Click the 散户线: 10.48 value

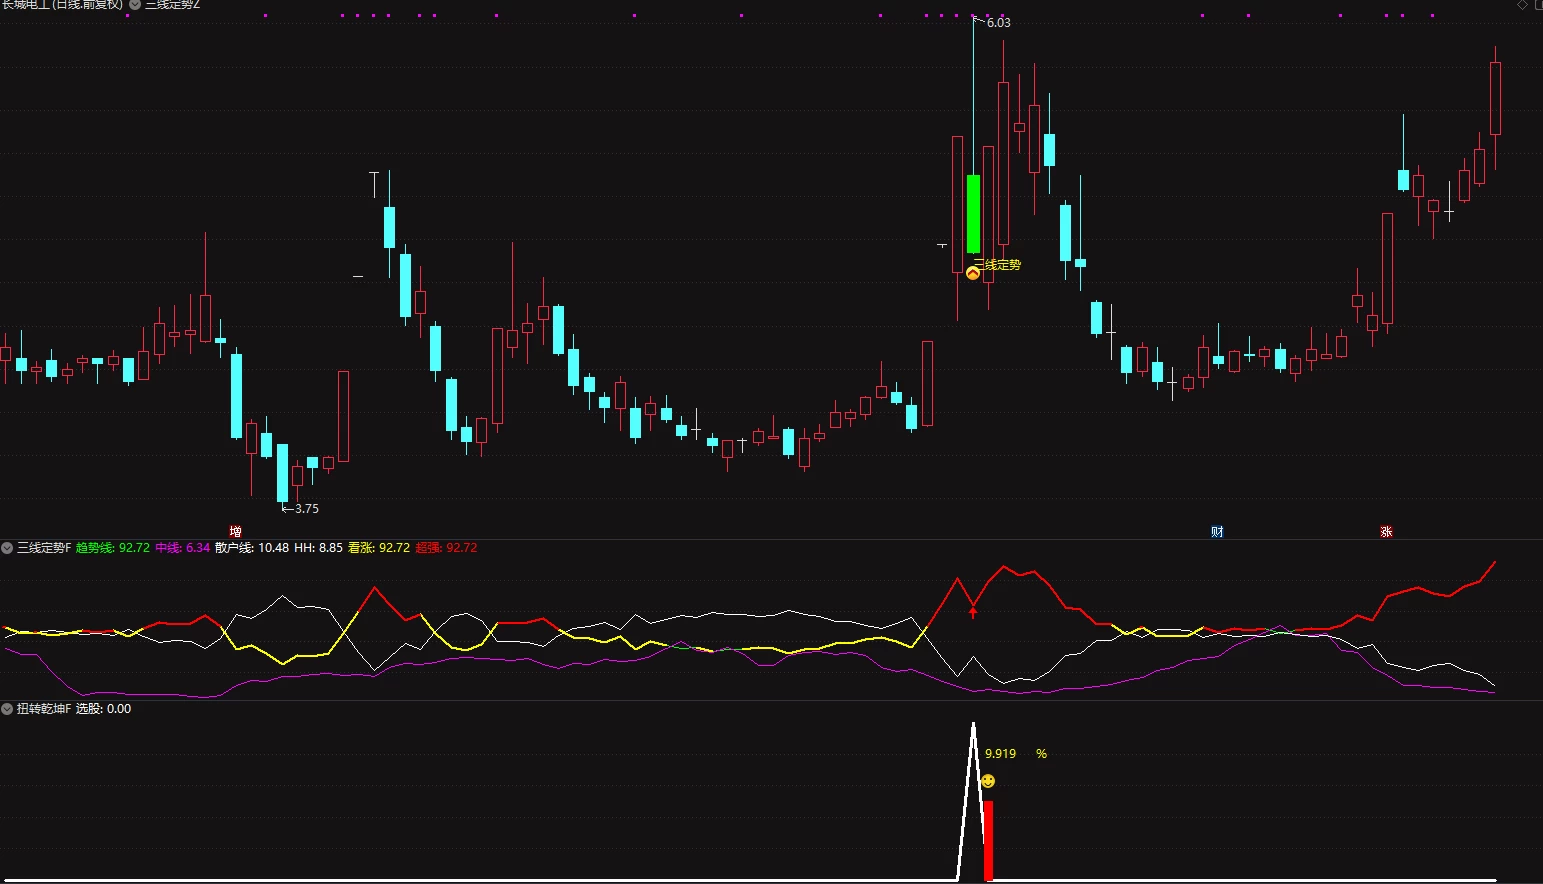[x=252, y=548]
